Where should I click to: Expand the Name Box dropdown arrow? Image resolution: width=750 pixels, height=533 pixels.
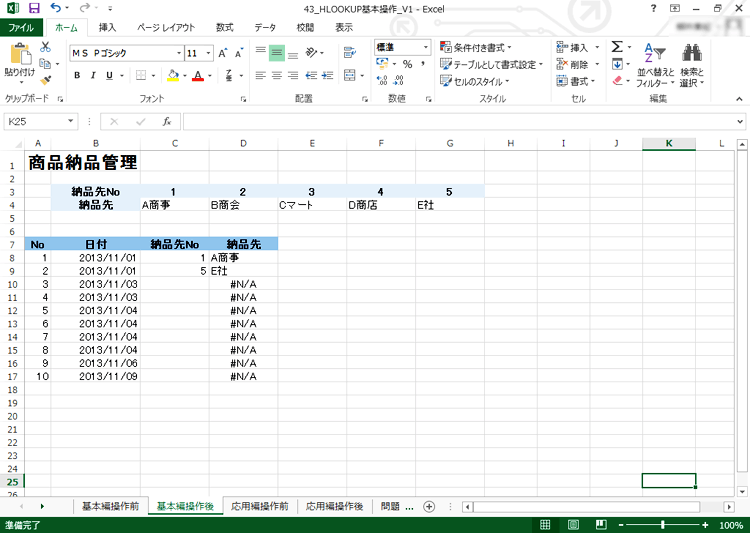pyautogui.click(x=70, y=122)
